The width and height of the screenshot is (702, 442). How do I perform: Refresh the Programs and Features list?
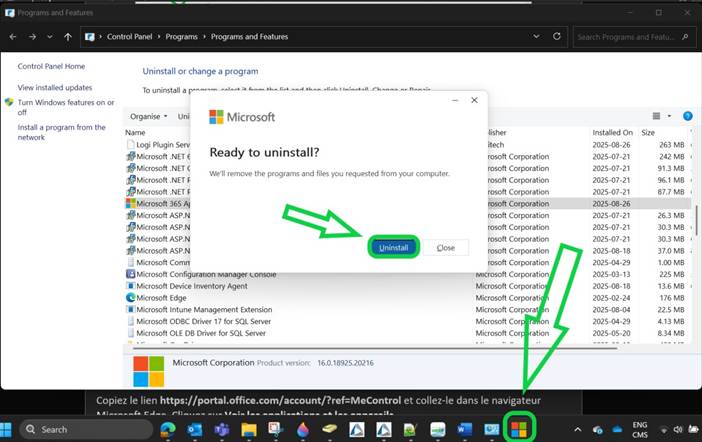point(556,36)
